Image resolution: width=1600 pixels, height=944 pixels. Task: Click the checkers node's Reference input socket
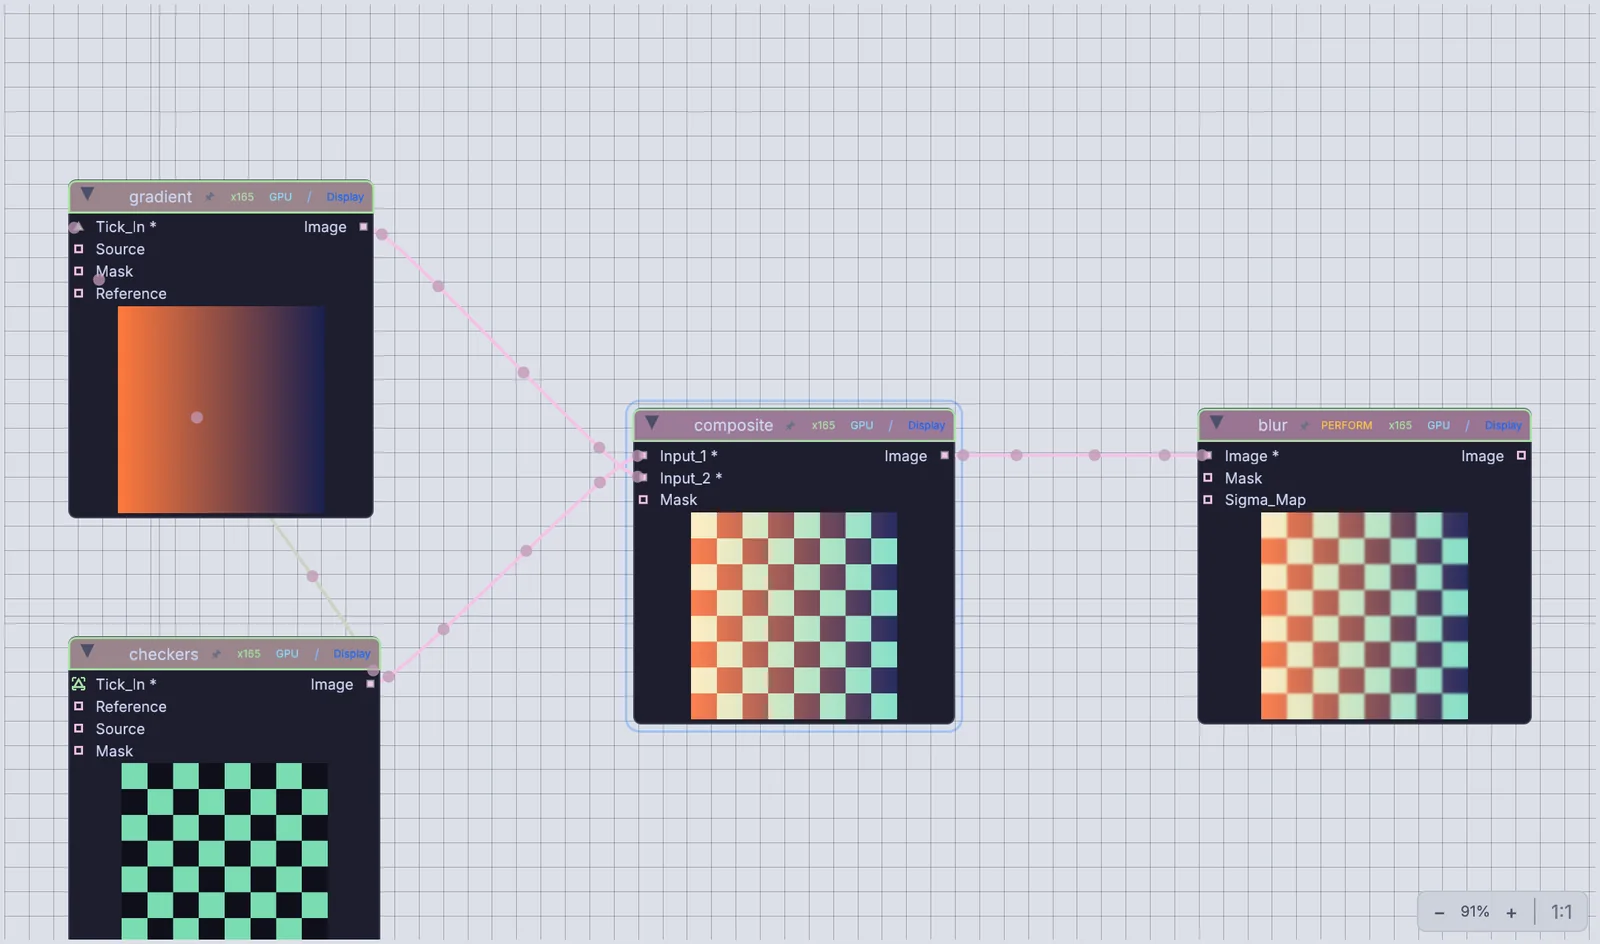[79, 706]
